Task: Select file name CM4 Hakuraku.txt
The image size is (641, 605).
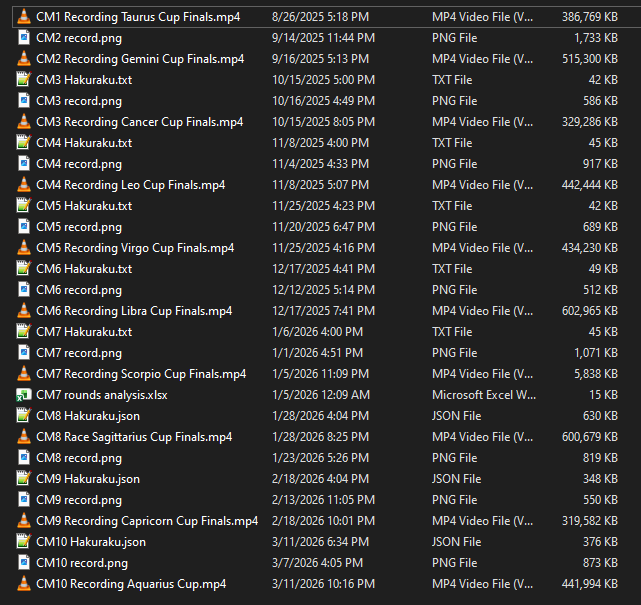Action: pyautogui.click(x=84, y=143)
